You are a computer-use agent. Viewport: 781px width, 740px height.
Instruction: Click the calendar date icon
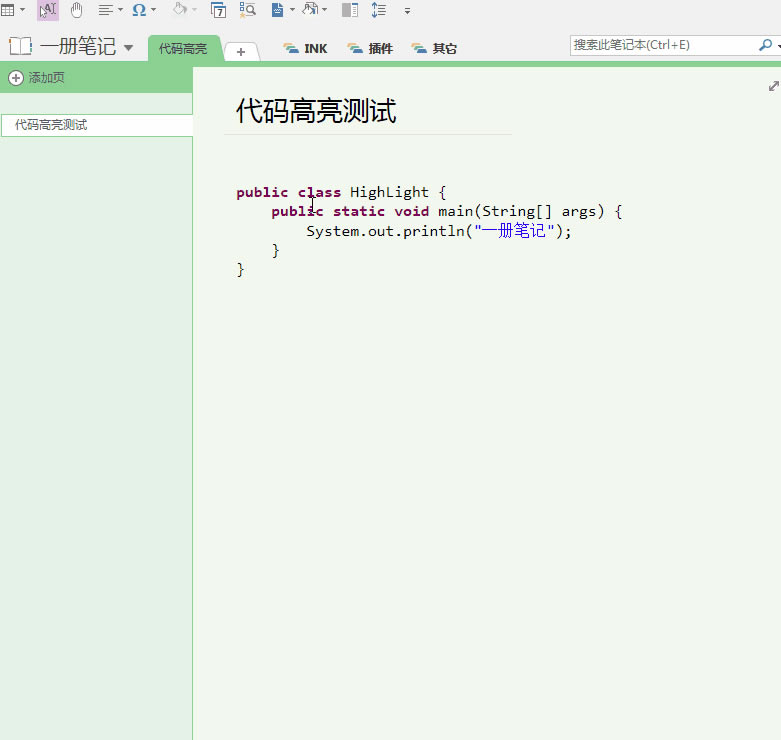tap(218, 10)
